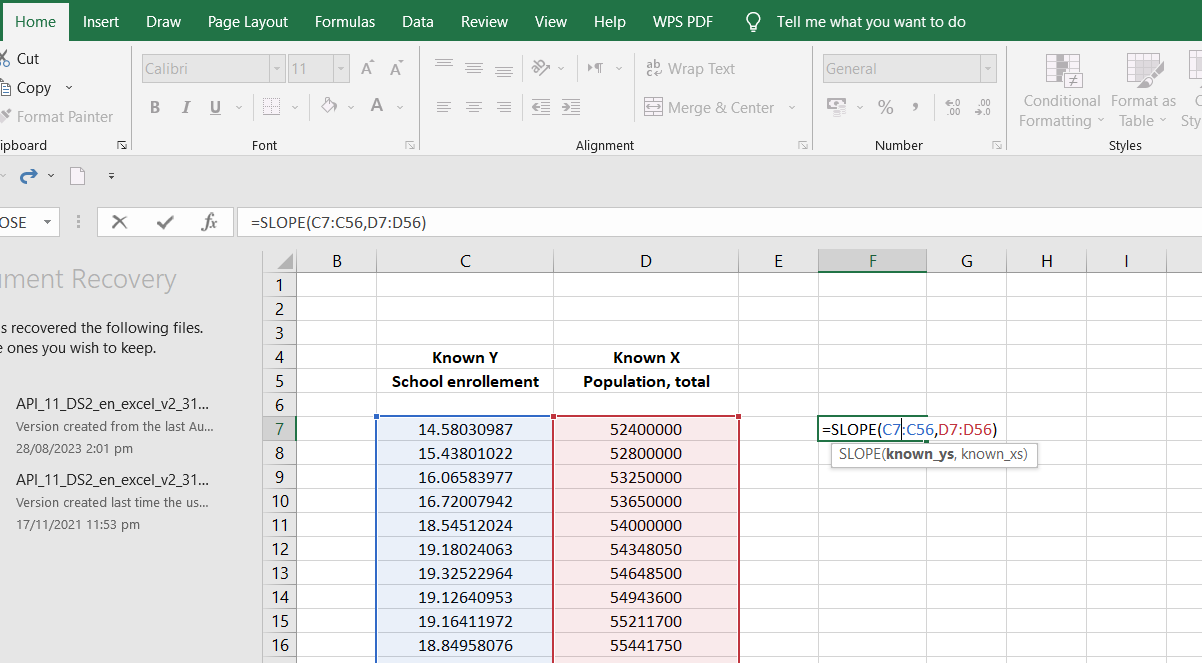The width and height of the screenshot is (1202, 663).
Task: Click the Orientation text angle icon
Action: [541, 68]
